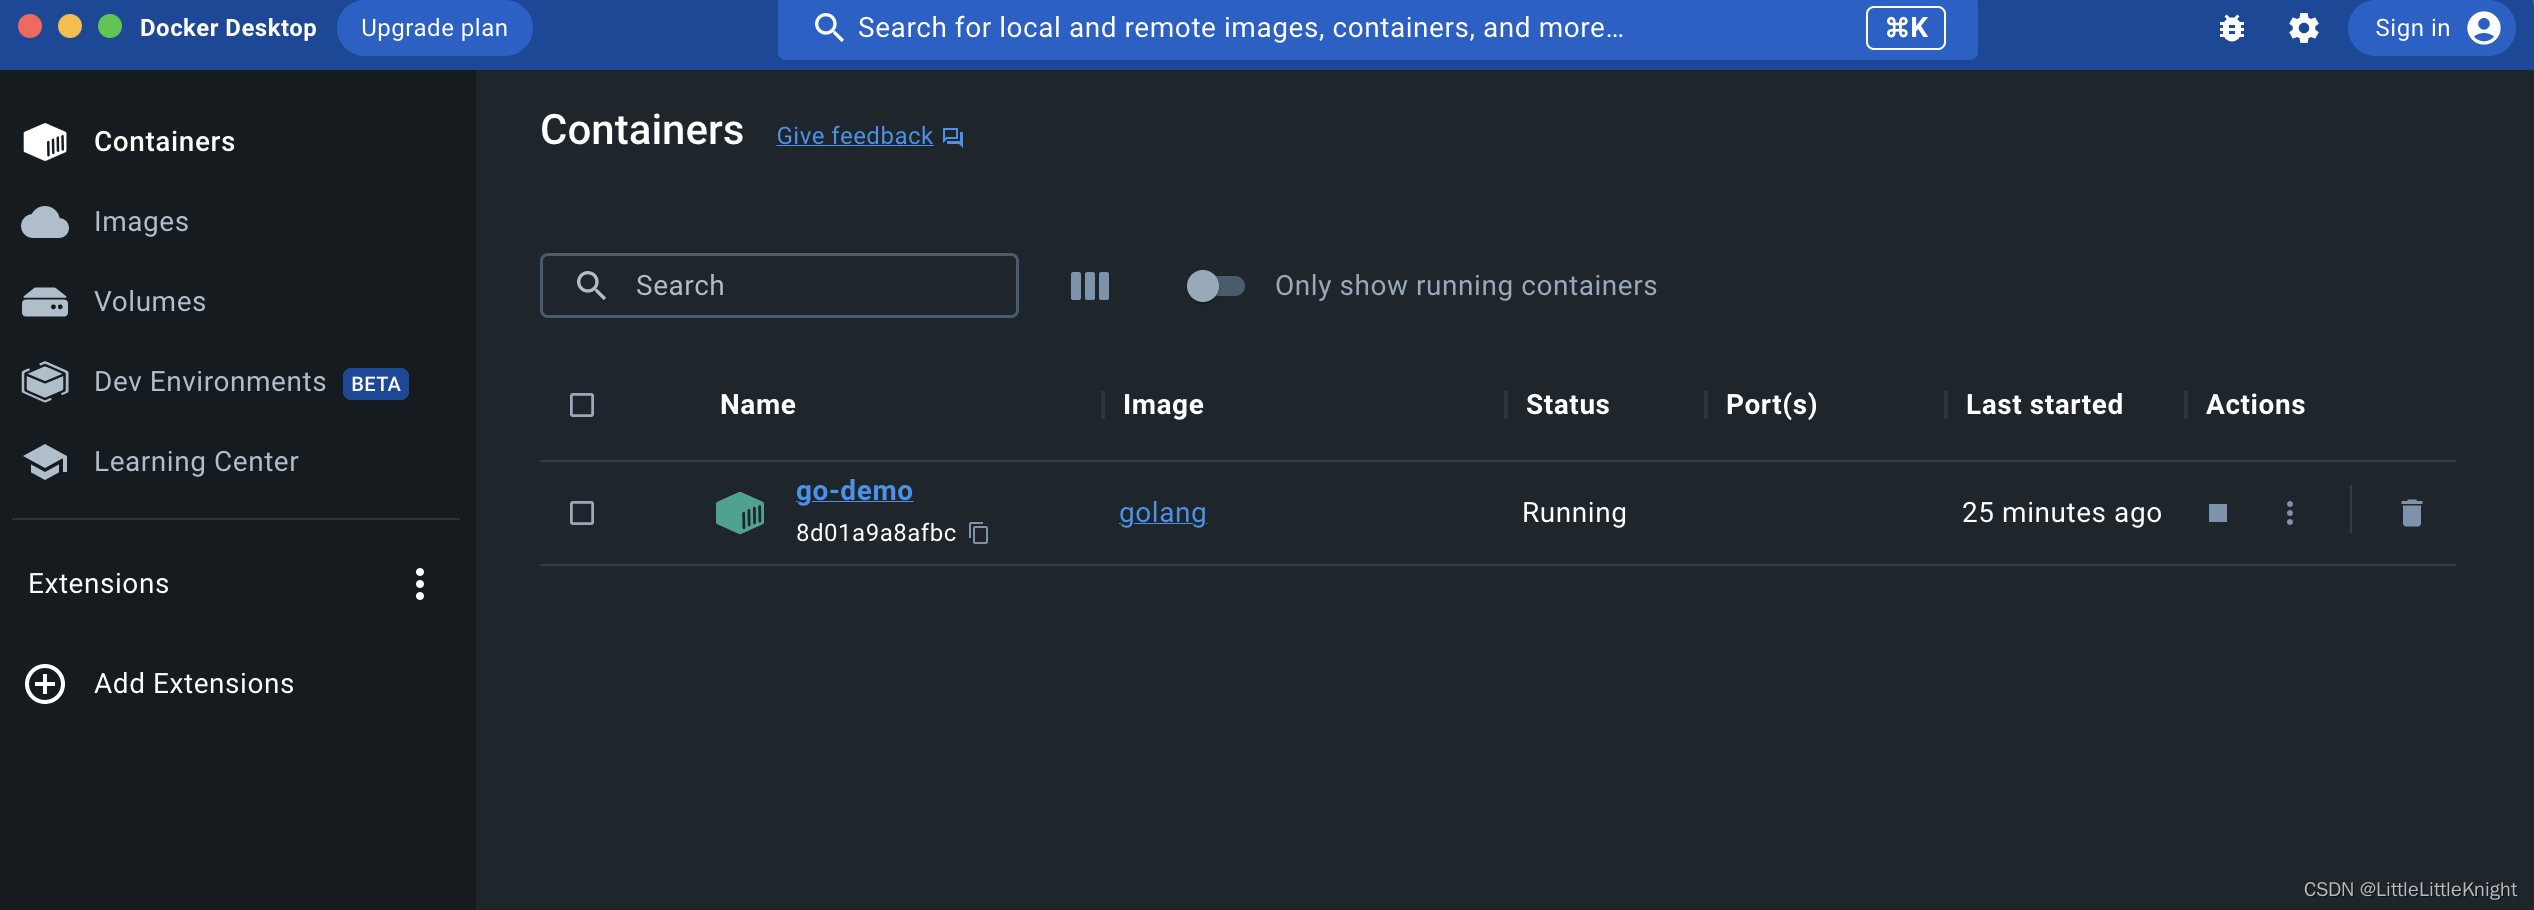The width and height of the screenshot is (2534, 910).
Task: Select all containers with header checkbox
Action: click(x=581, y=404)
